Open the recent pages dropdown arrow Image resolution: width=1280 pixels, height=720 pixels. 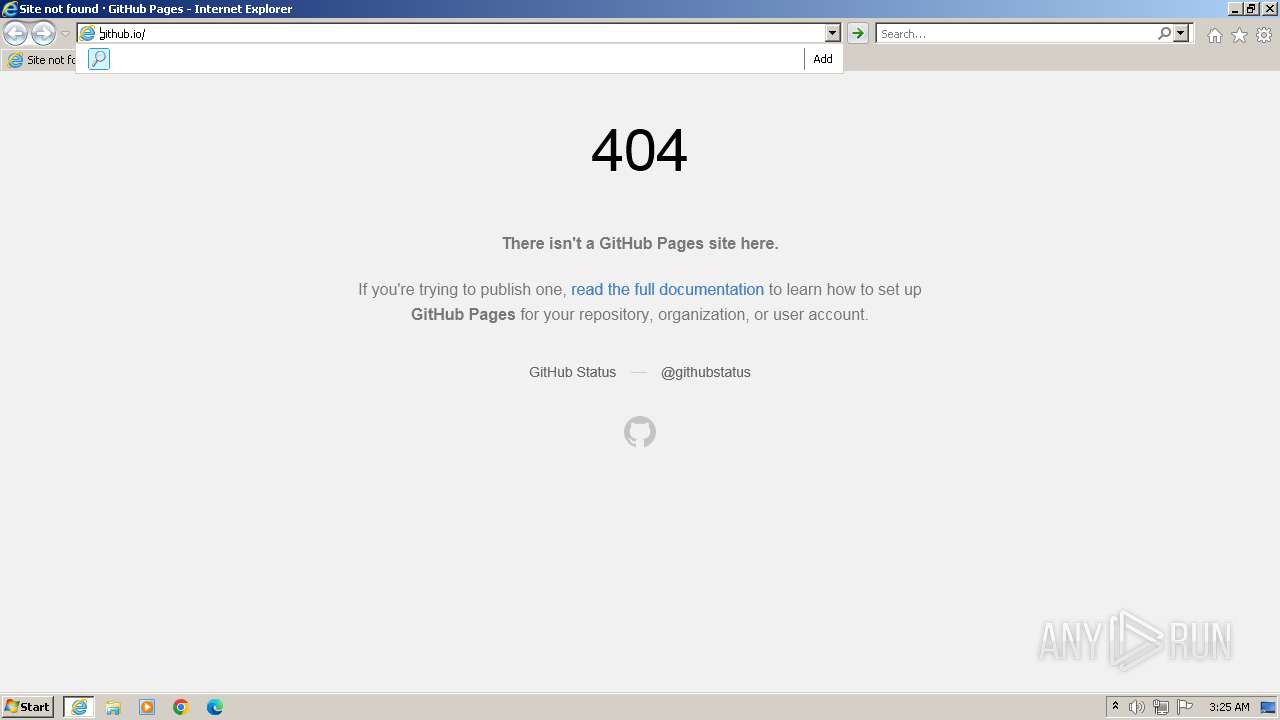pos(65,34)
